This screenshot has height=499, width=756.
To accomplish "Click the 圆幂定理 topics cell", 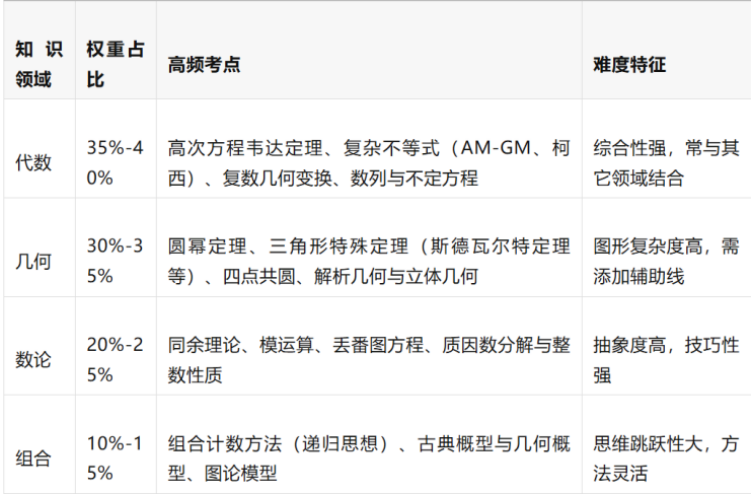I will point(369,260).
